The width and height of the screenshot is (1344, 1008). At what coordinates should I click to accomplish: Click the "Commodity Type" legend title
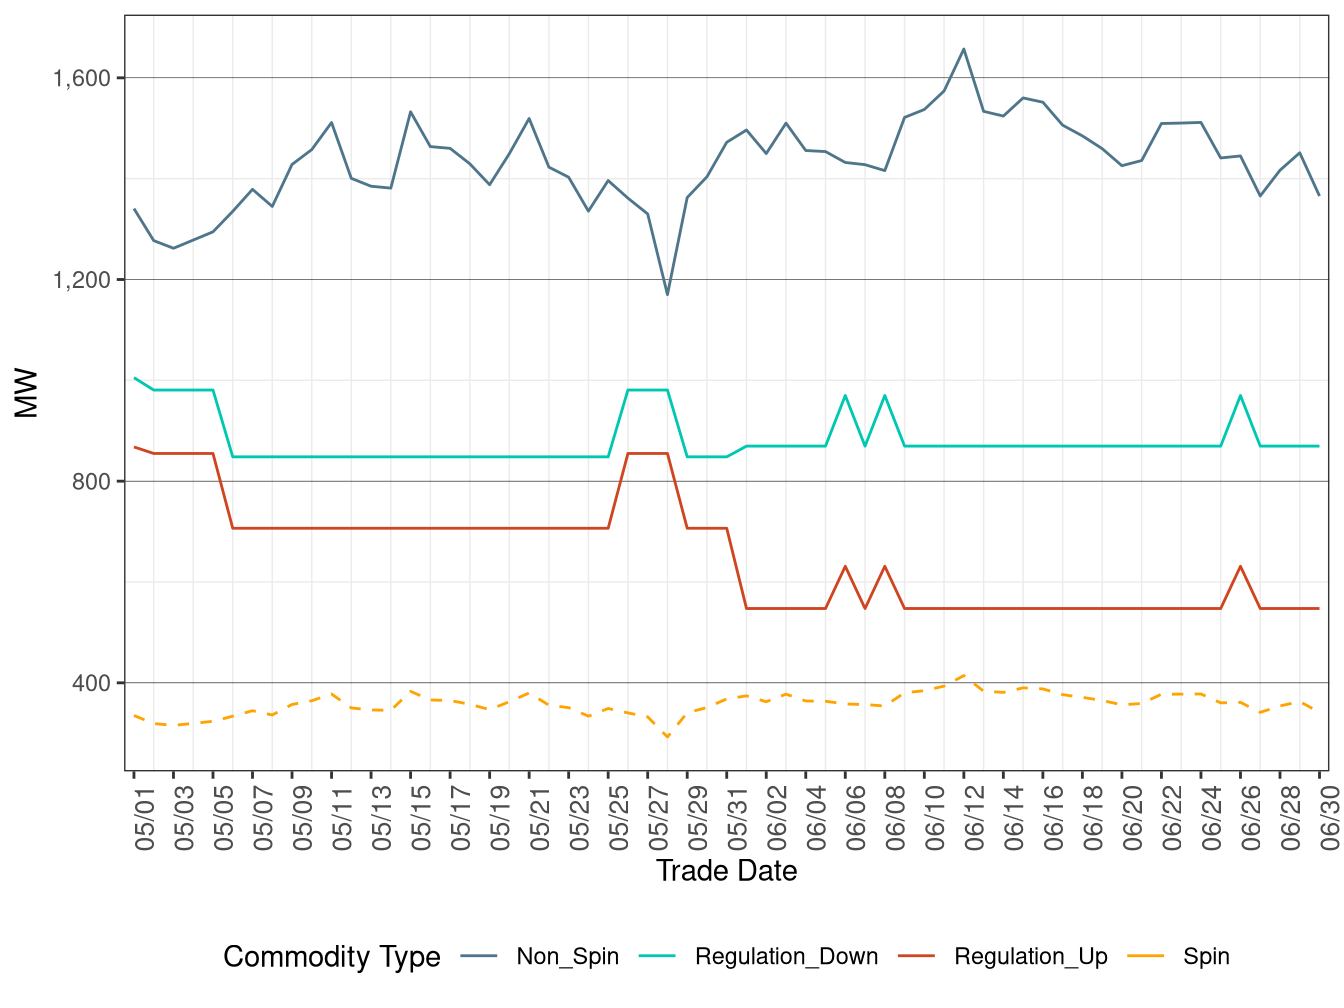point(332,957)
